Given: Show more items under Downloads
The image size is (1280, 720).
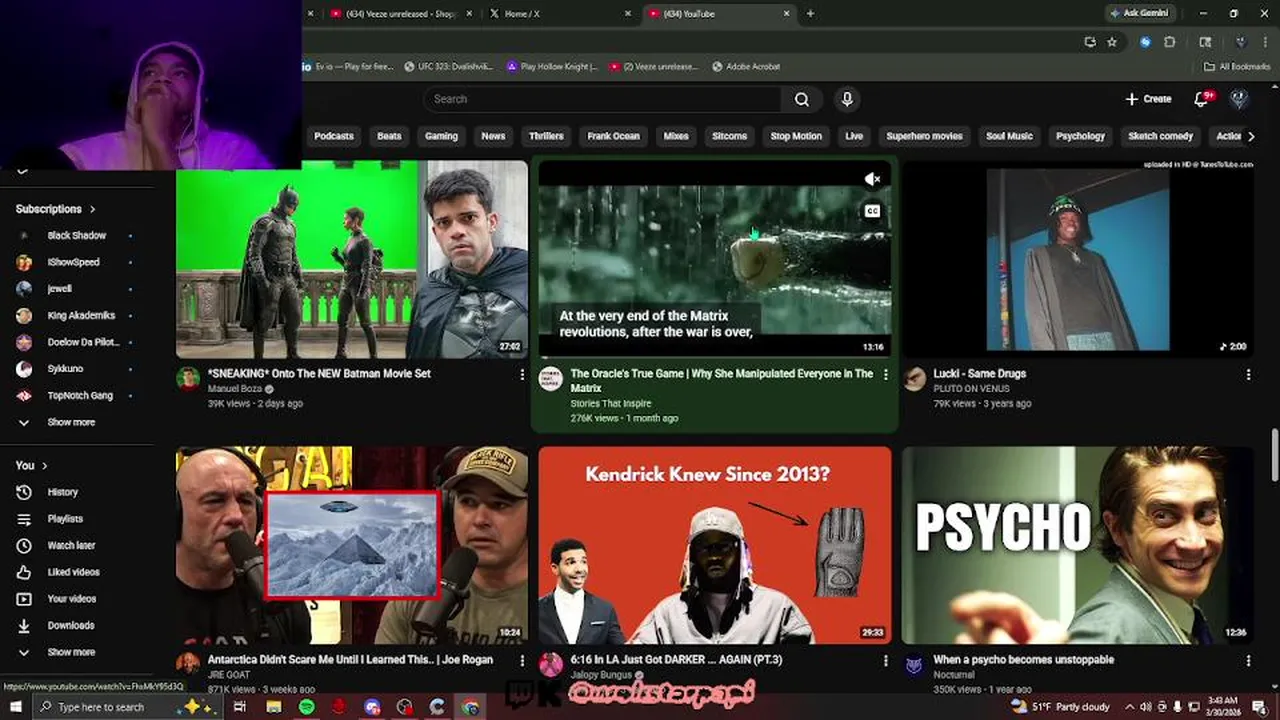Looking at the screenshot, I should 71,652.
